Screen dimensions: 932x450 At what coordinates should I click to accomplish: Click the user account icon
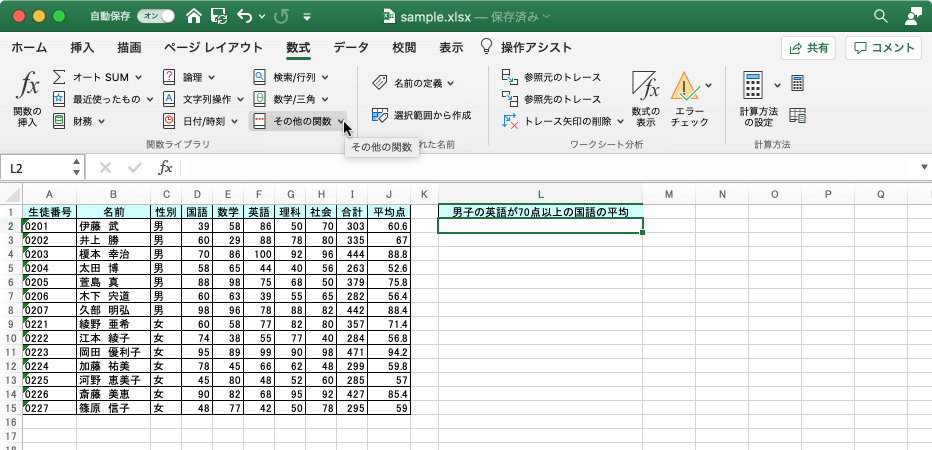[x=912, y=17]
